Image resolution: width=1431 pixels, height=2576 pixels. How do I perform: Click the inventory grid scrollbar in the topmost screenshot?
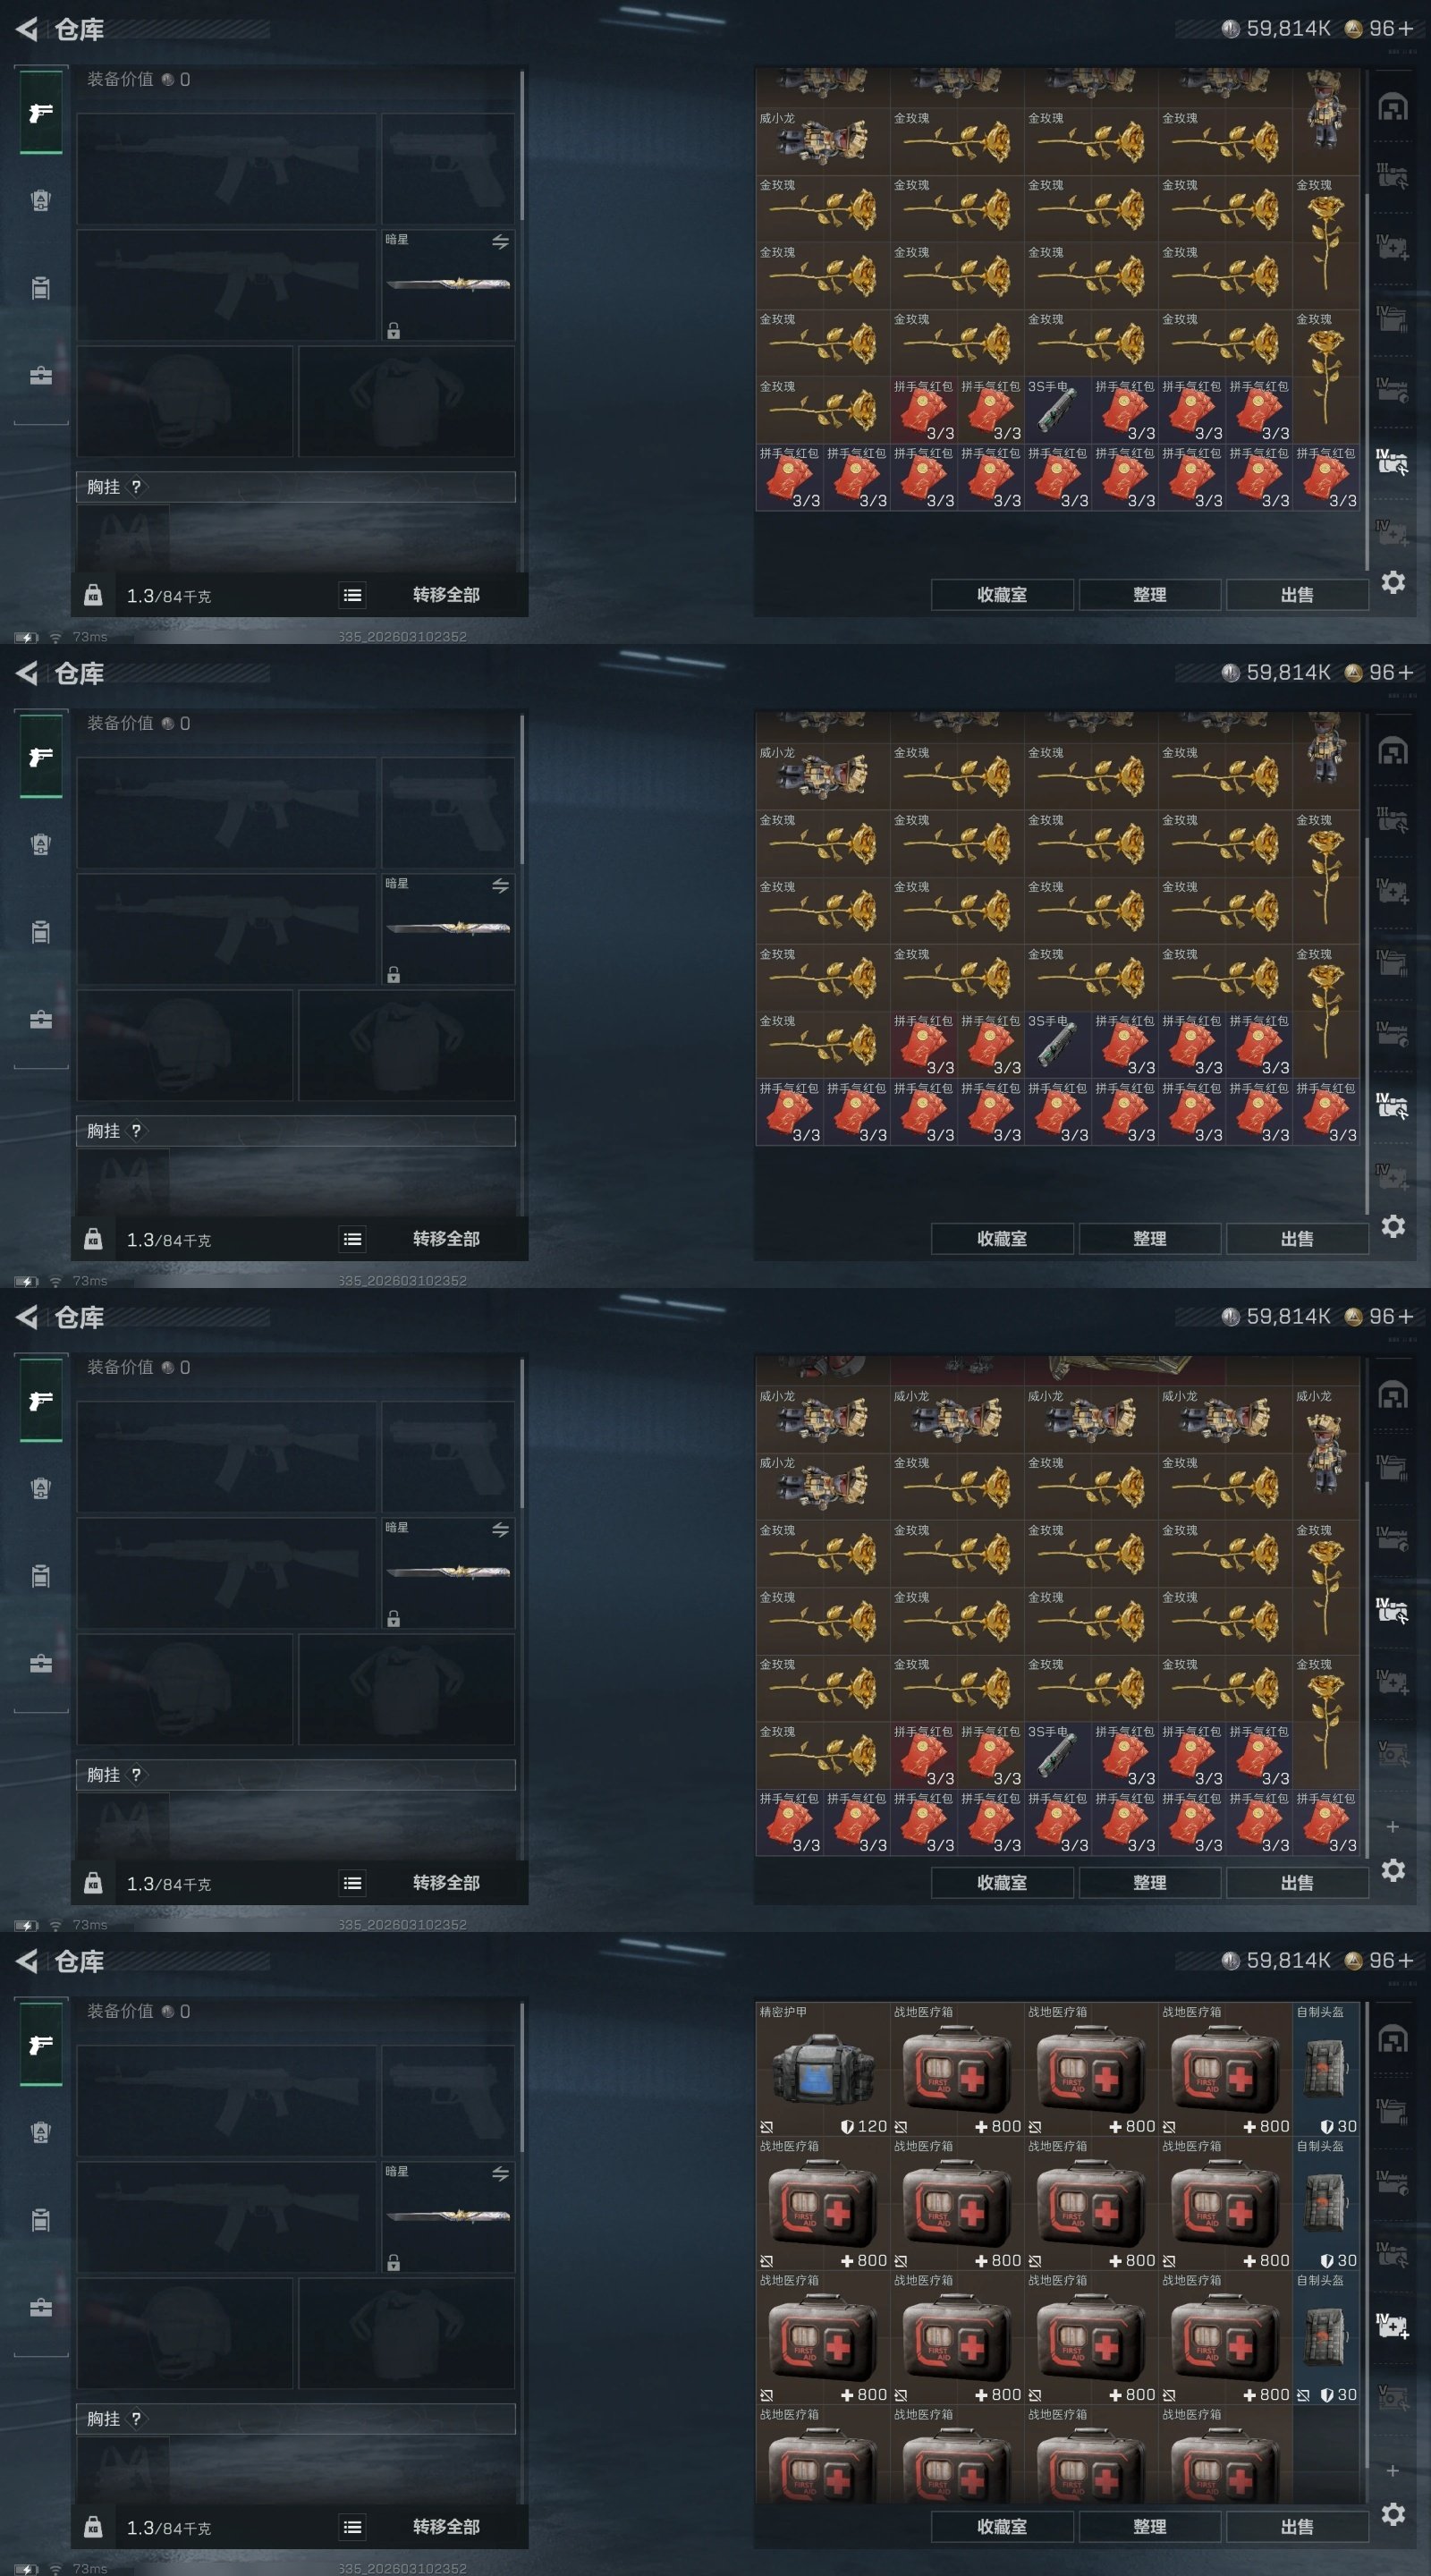(1366, 380)
